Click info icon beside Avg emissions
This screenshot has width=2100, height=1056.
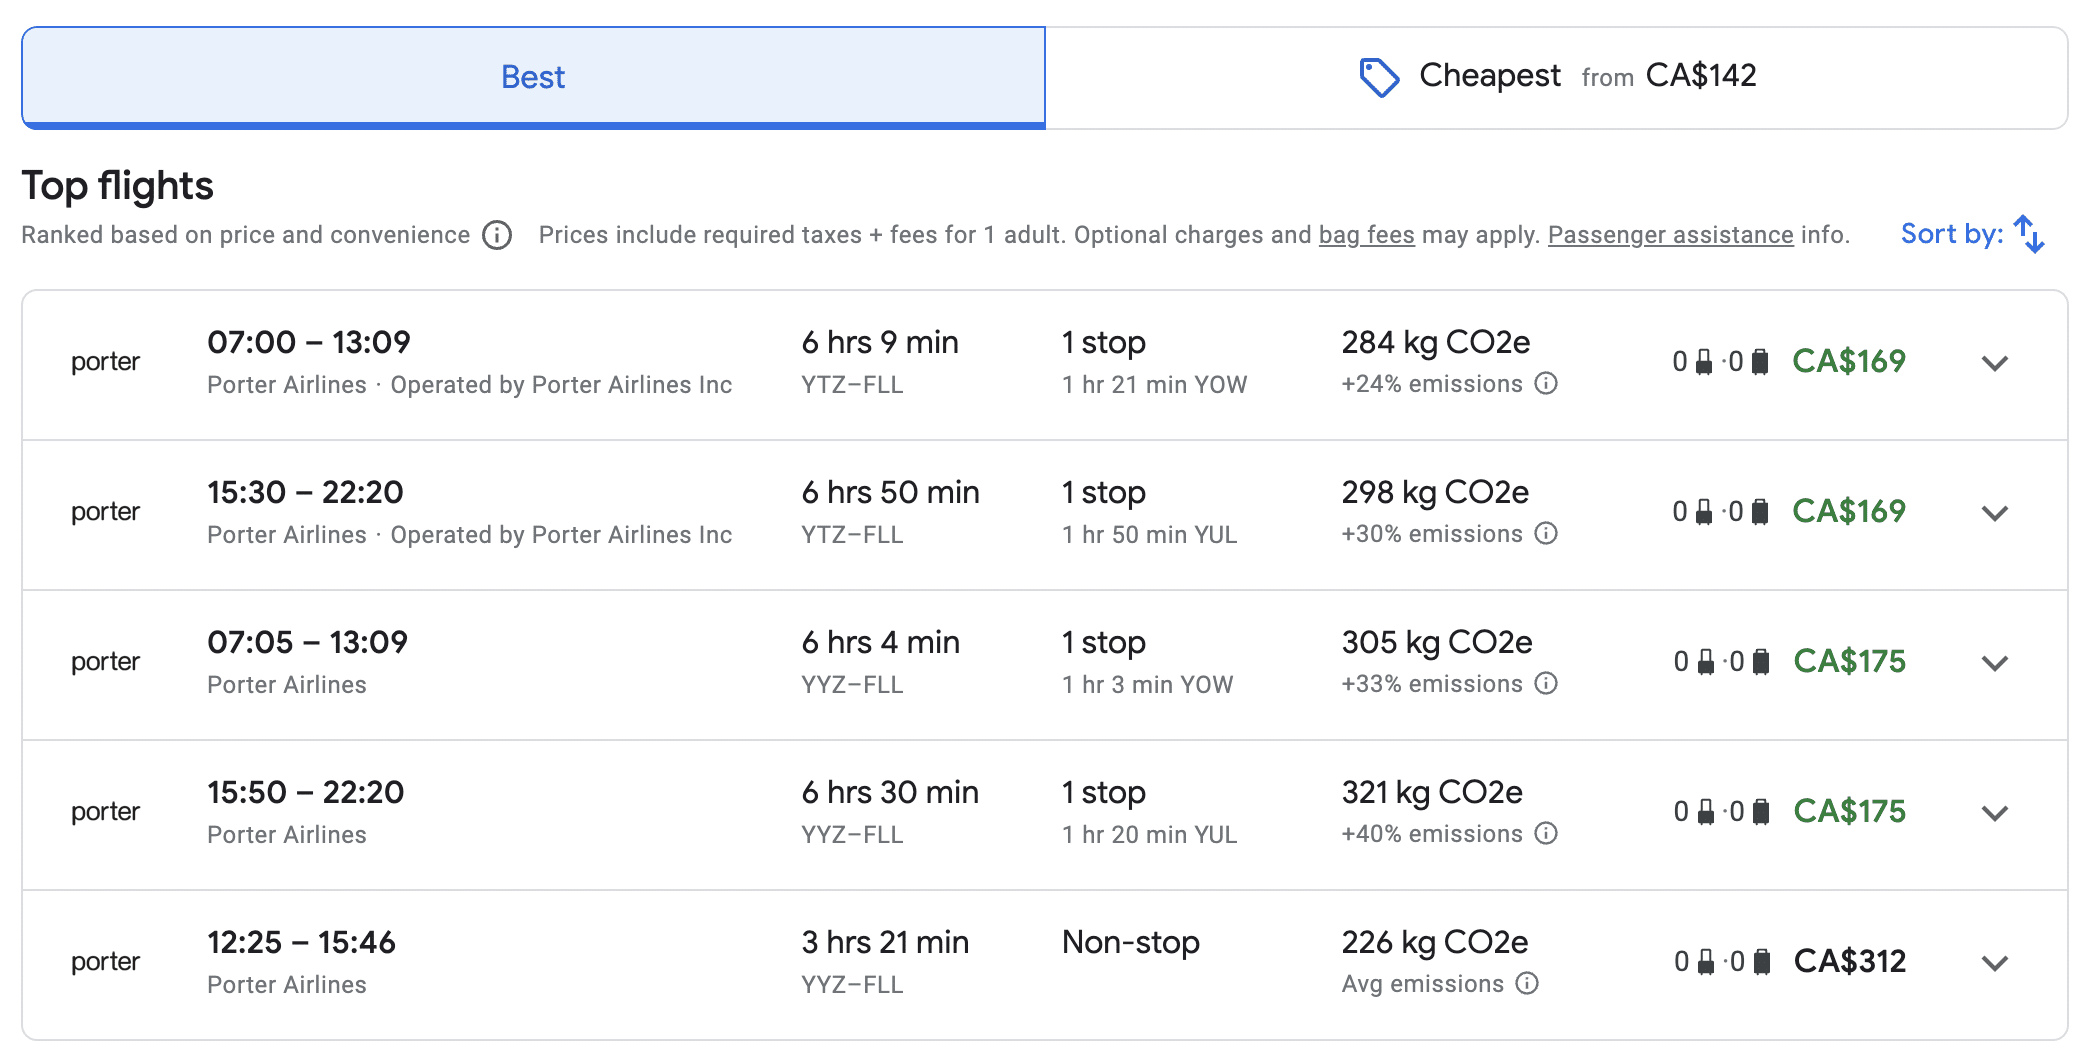[1527, 984]
